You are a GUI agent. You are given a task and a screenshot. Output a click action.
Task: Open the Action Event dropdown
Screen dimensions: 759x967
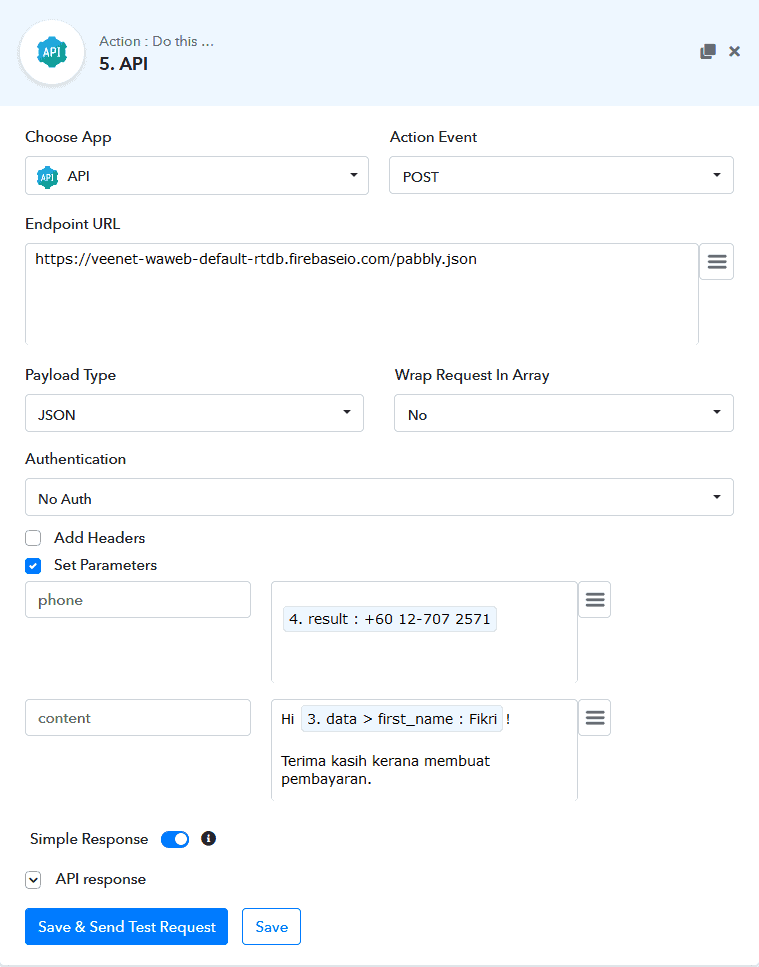[560, 175]
